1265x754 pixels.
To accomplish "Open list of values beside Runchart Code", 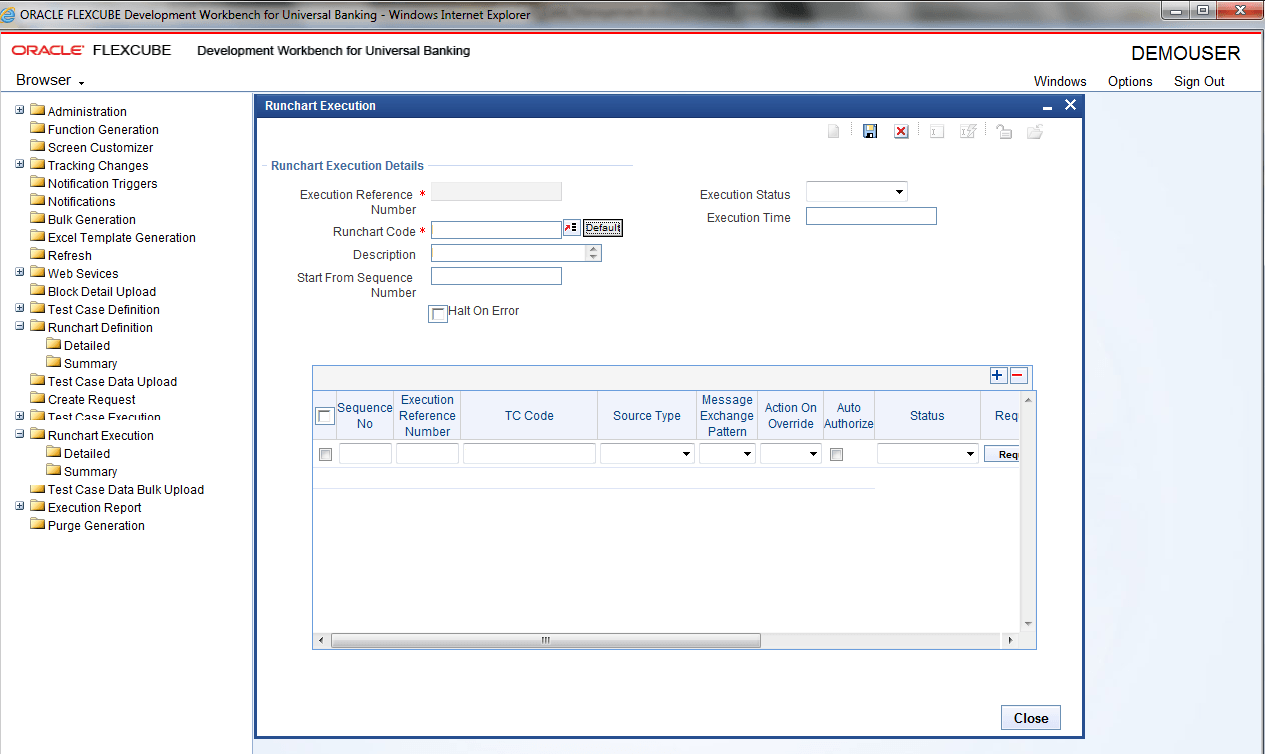I will pyautogui.click(x=571, y=228).
